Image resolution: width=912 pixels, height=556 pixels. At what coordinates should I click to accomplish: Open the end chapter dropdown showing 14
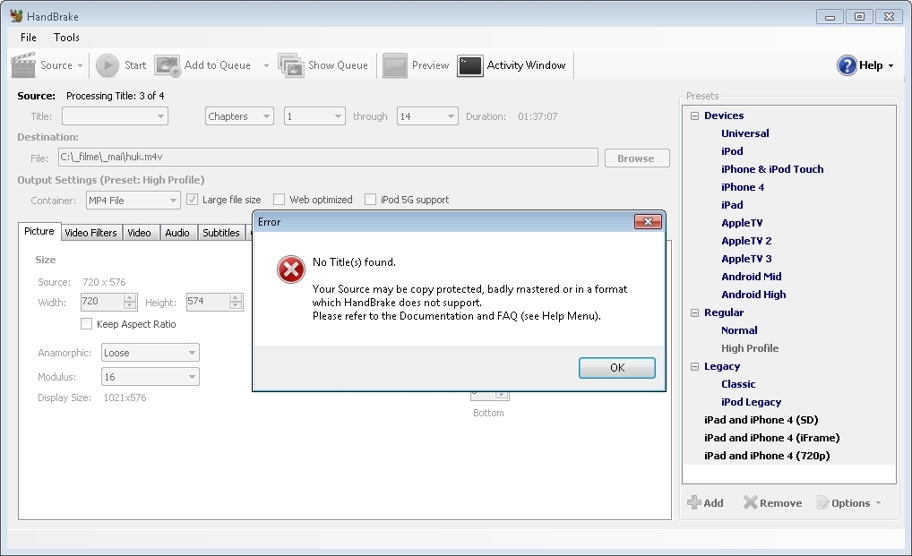click(x=428, y=116)
